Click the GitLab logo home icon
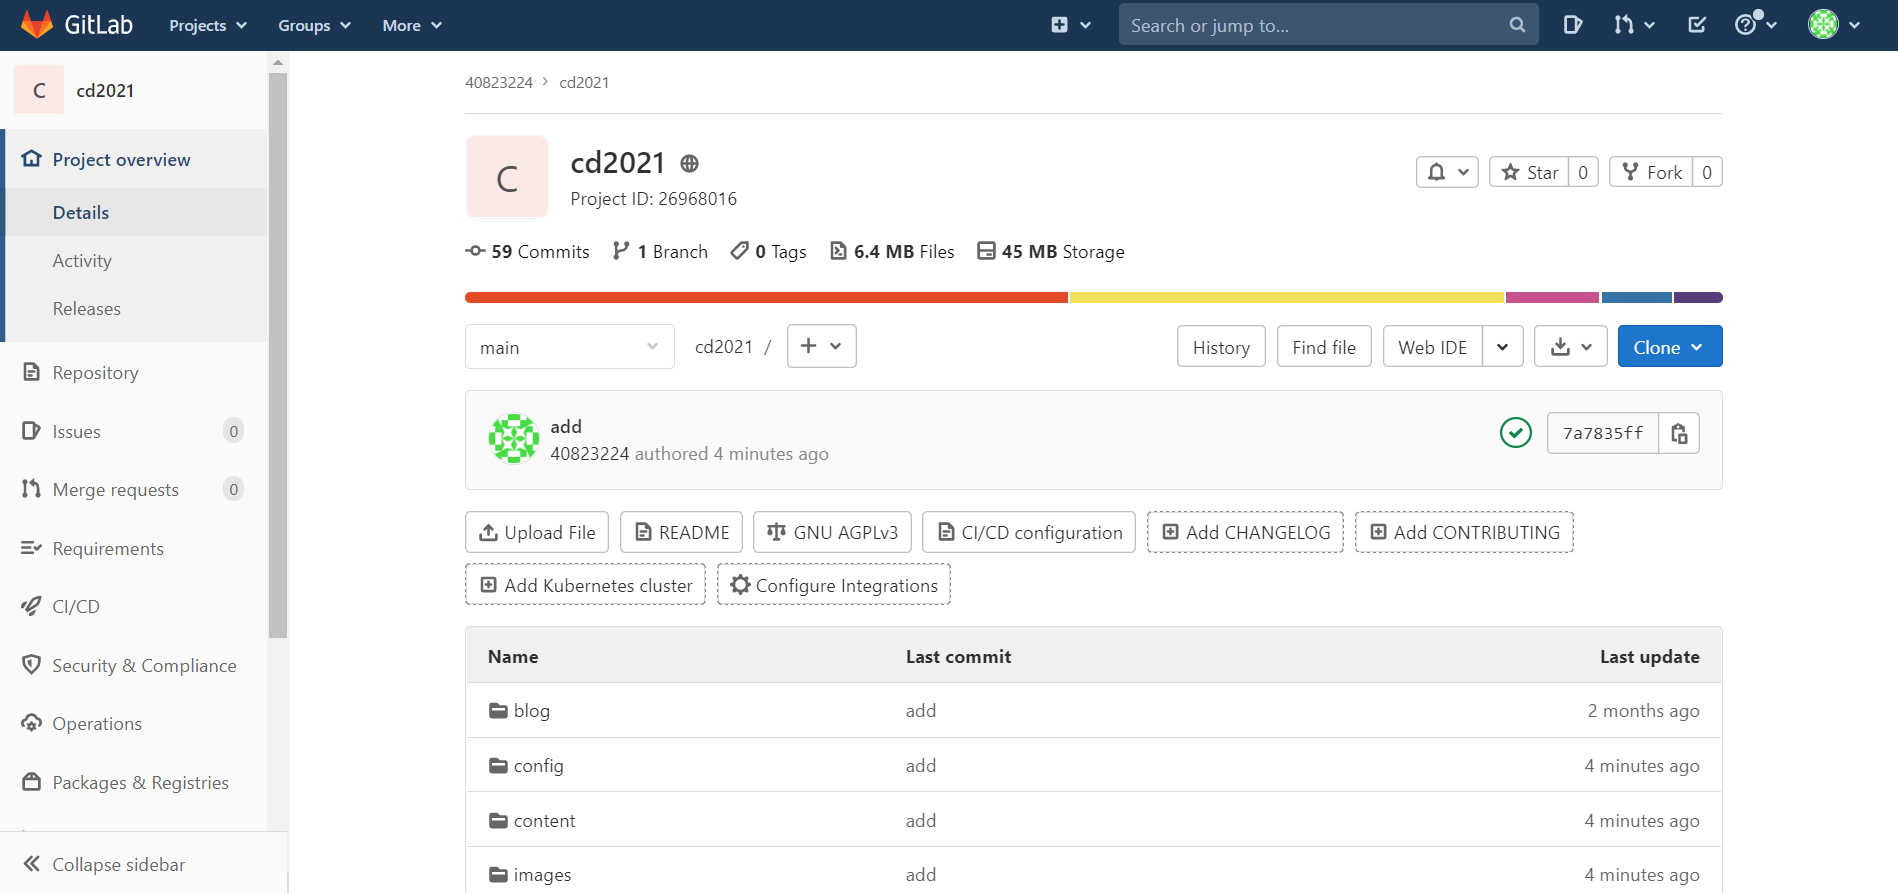The width and height of the screenshot is (1898, 893). pos(37,25)
